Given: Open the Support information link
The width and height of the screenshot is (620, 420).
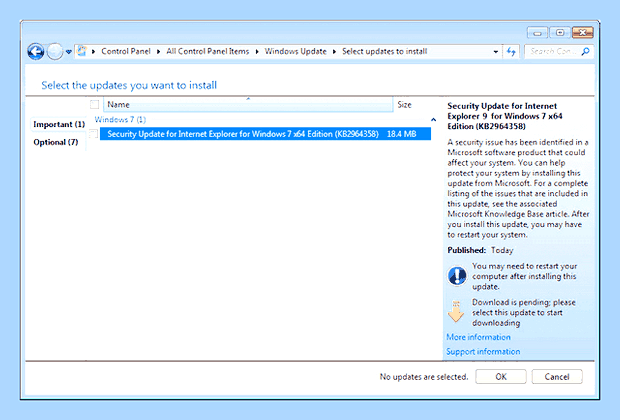Looking at the screenshot, I should tap(483, 351).
